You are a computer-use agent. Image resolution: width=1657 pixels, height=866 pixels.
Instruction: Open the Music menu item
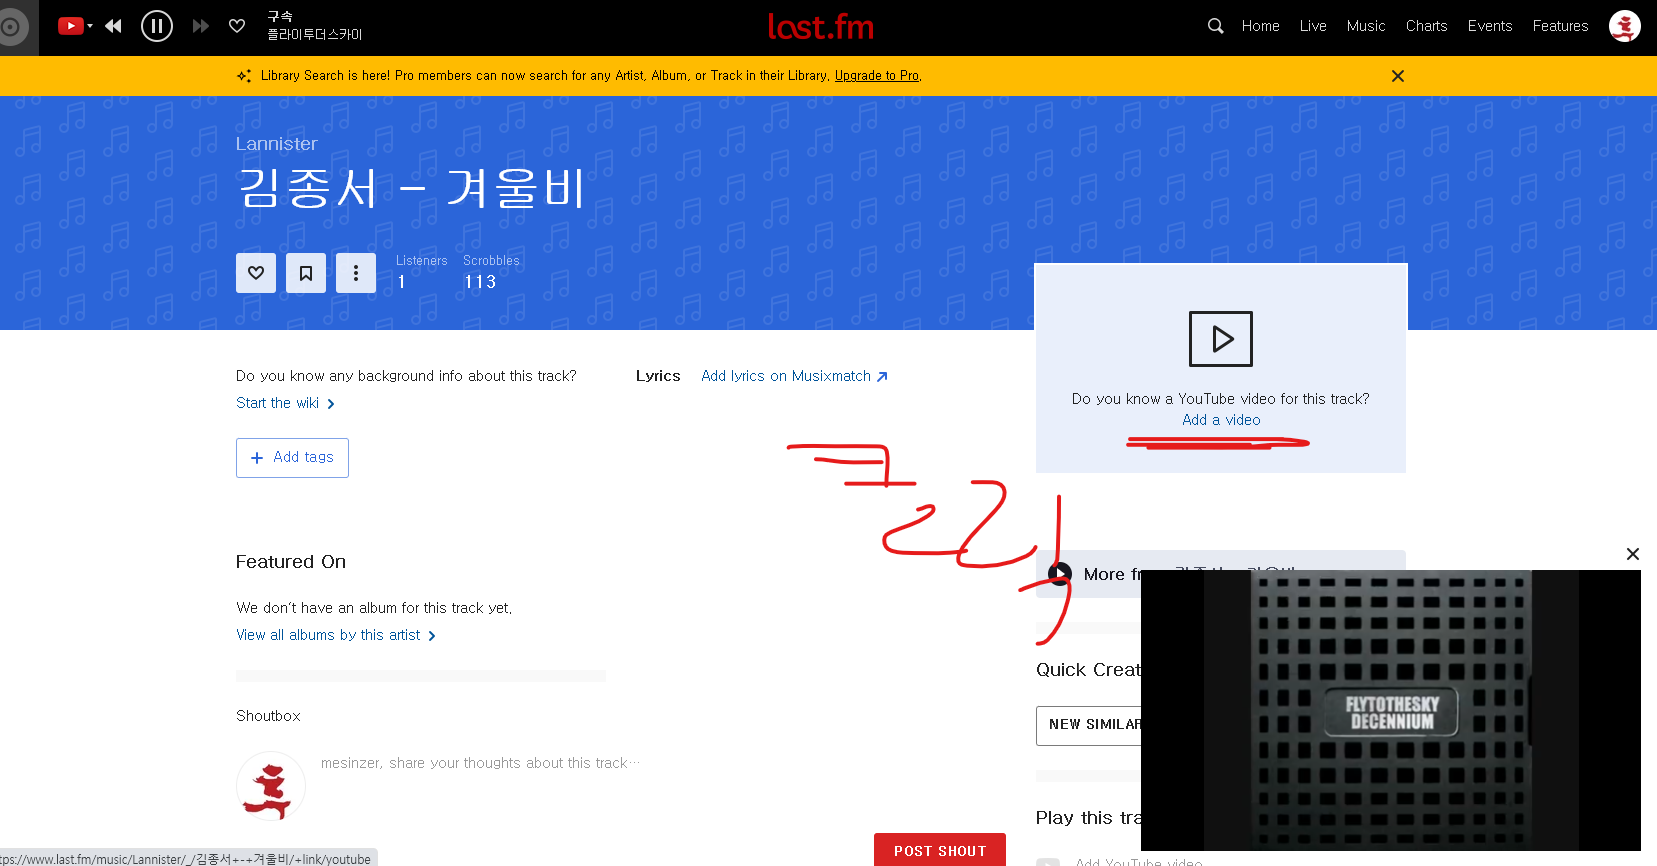pyautogui.click(x=1366, y=26)
